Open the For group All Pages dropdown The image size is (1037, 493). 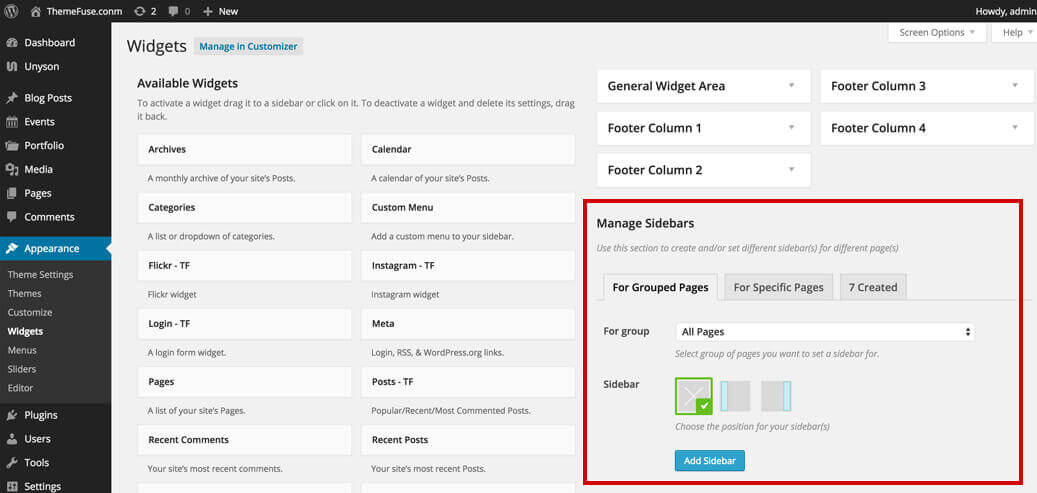(x=824, y=332)
